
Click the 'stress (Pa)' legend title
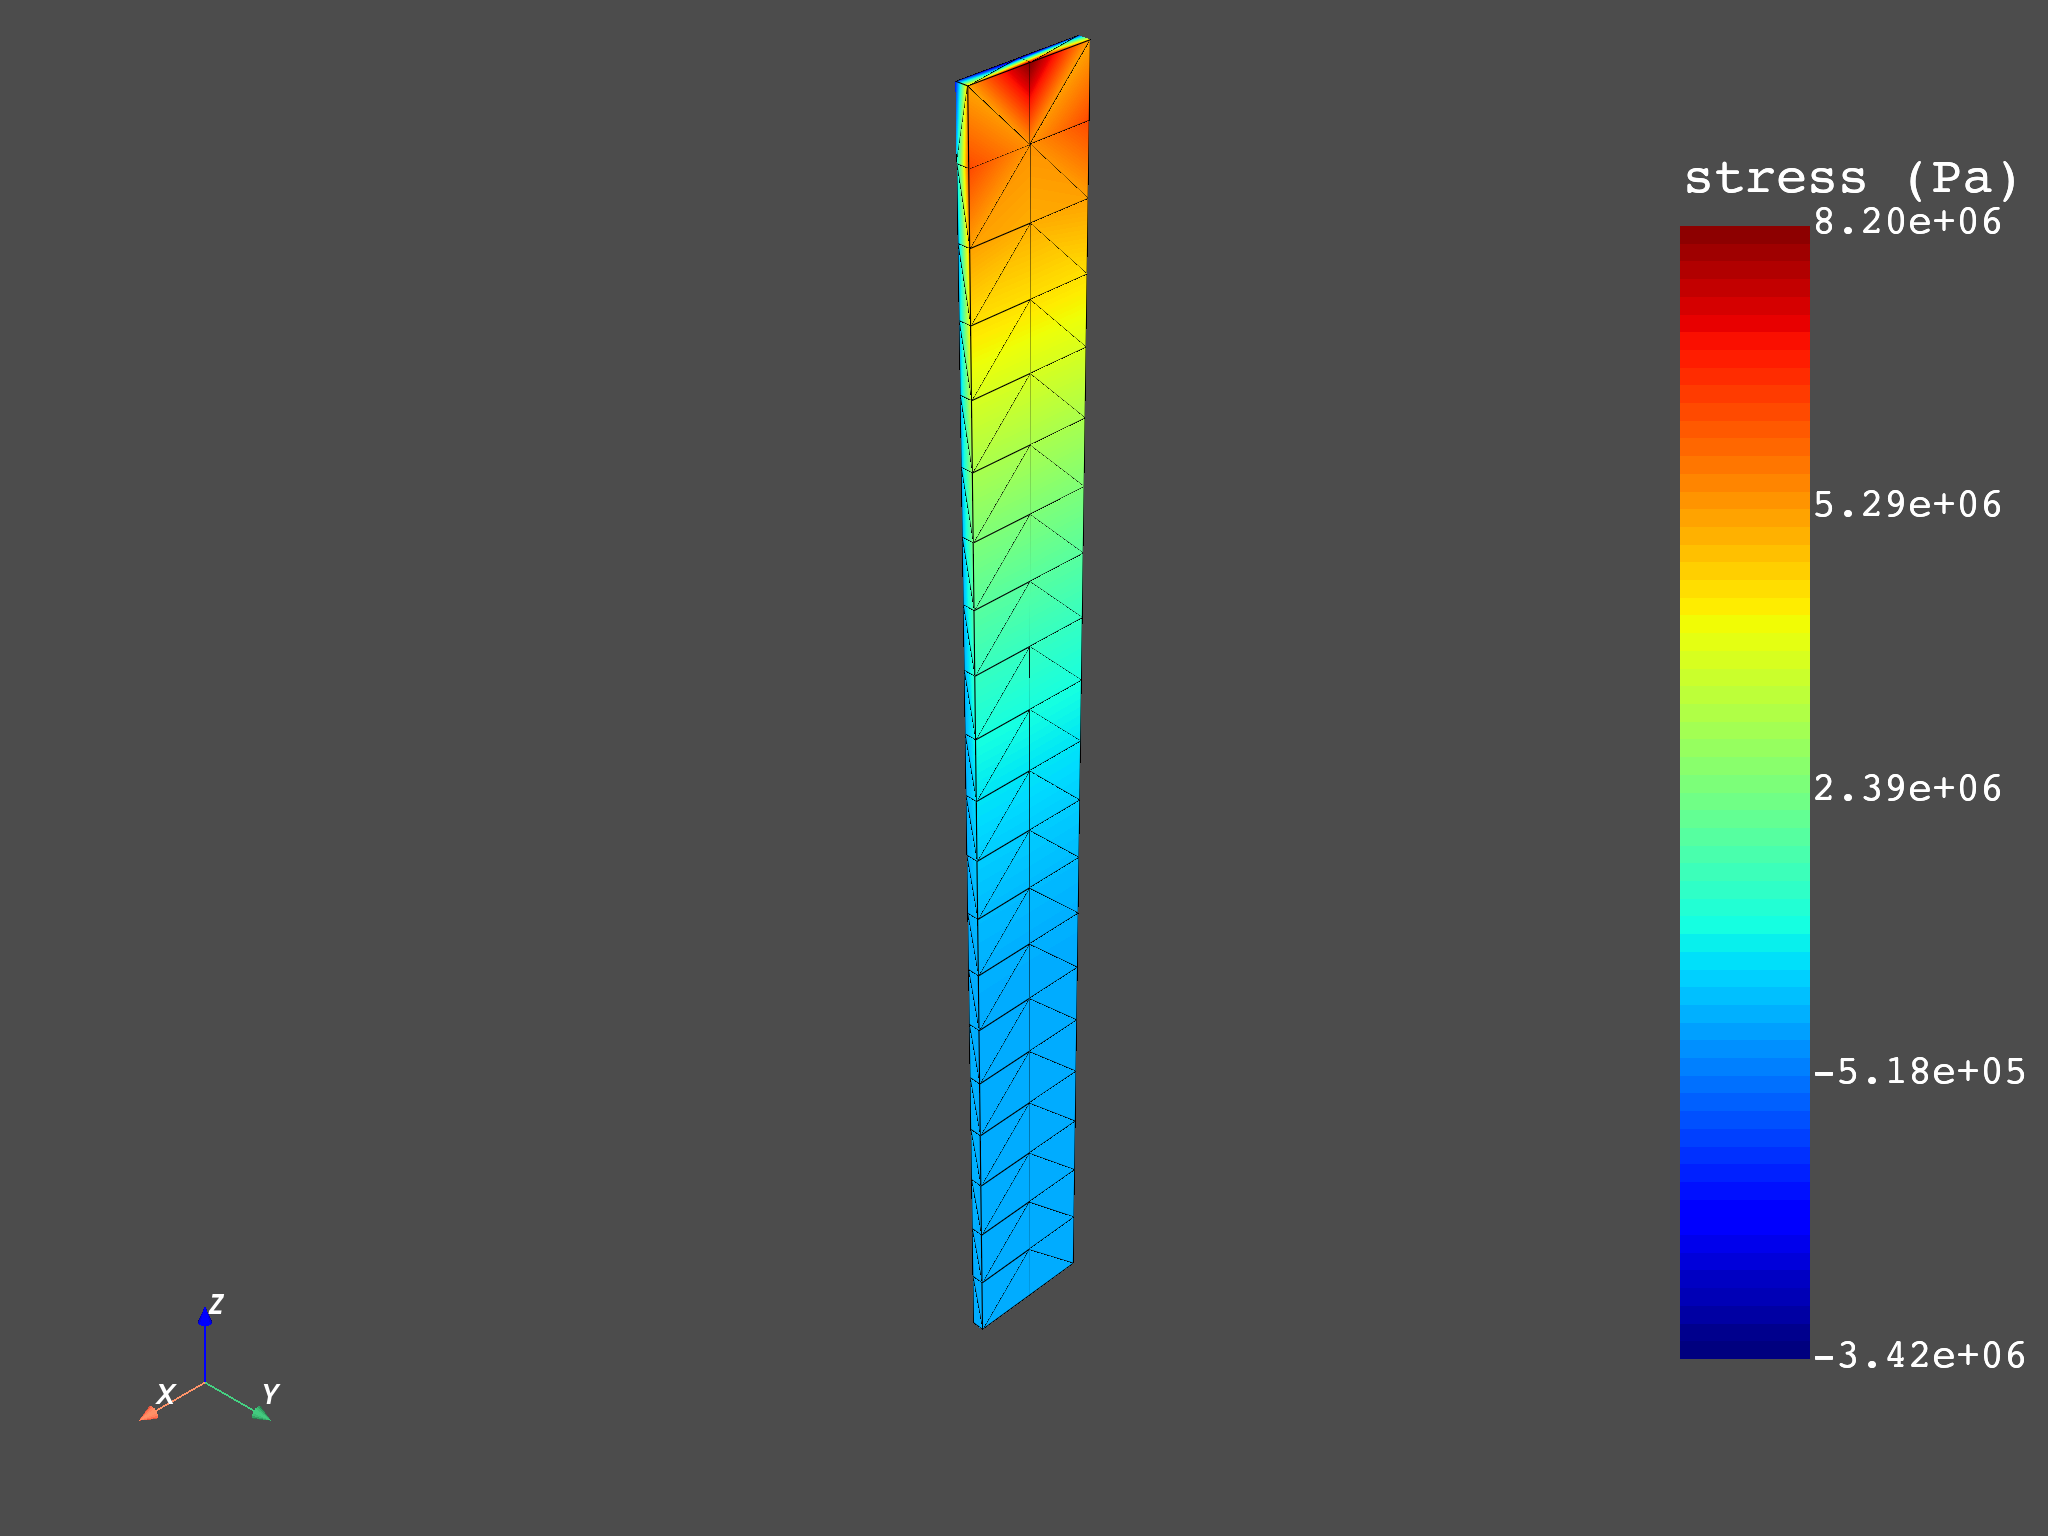click(x=1851, y=179)
